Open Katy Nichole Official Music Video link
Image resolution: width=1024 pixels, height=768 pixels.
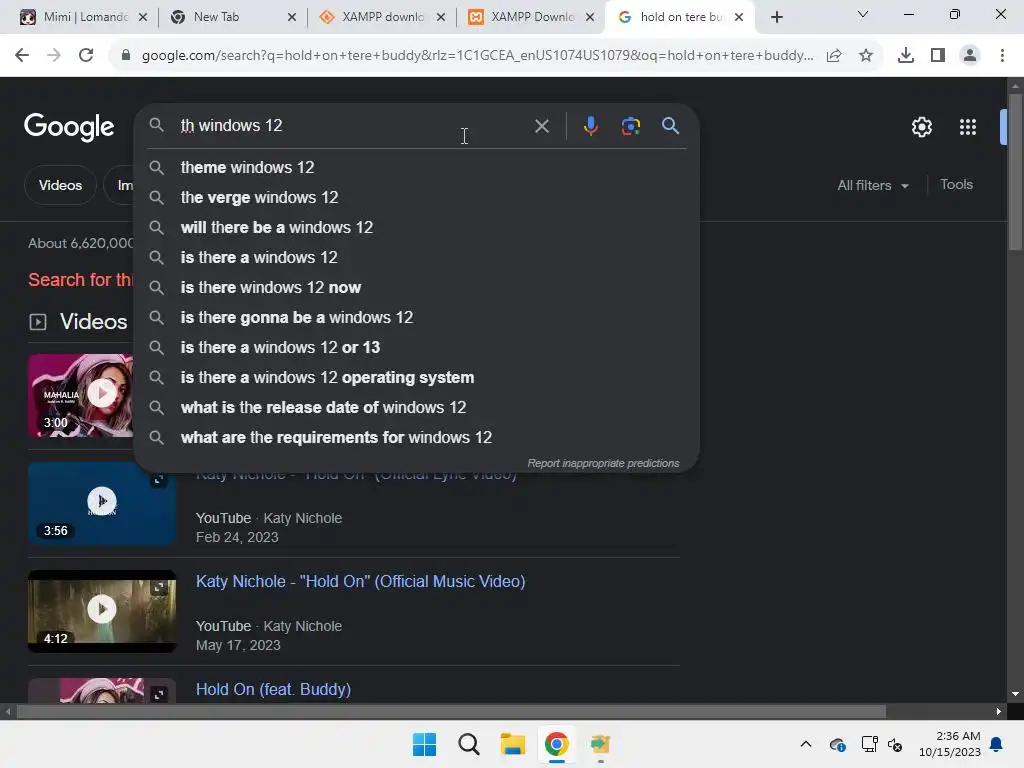360,581
